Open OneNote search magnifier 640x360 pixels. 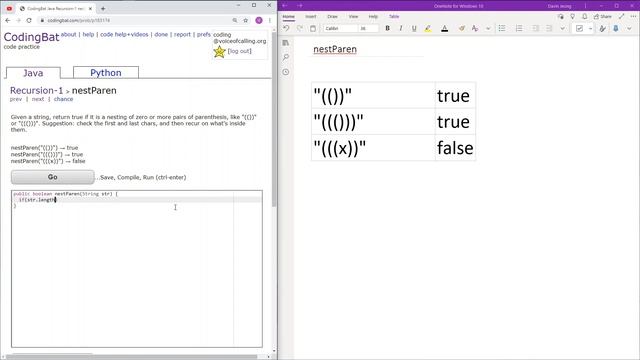[x=286, y=57]
